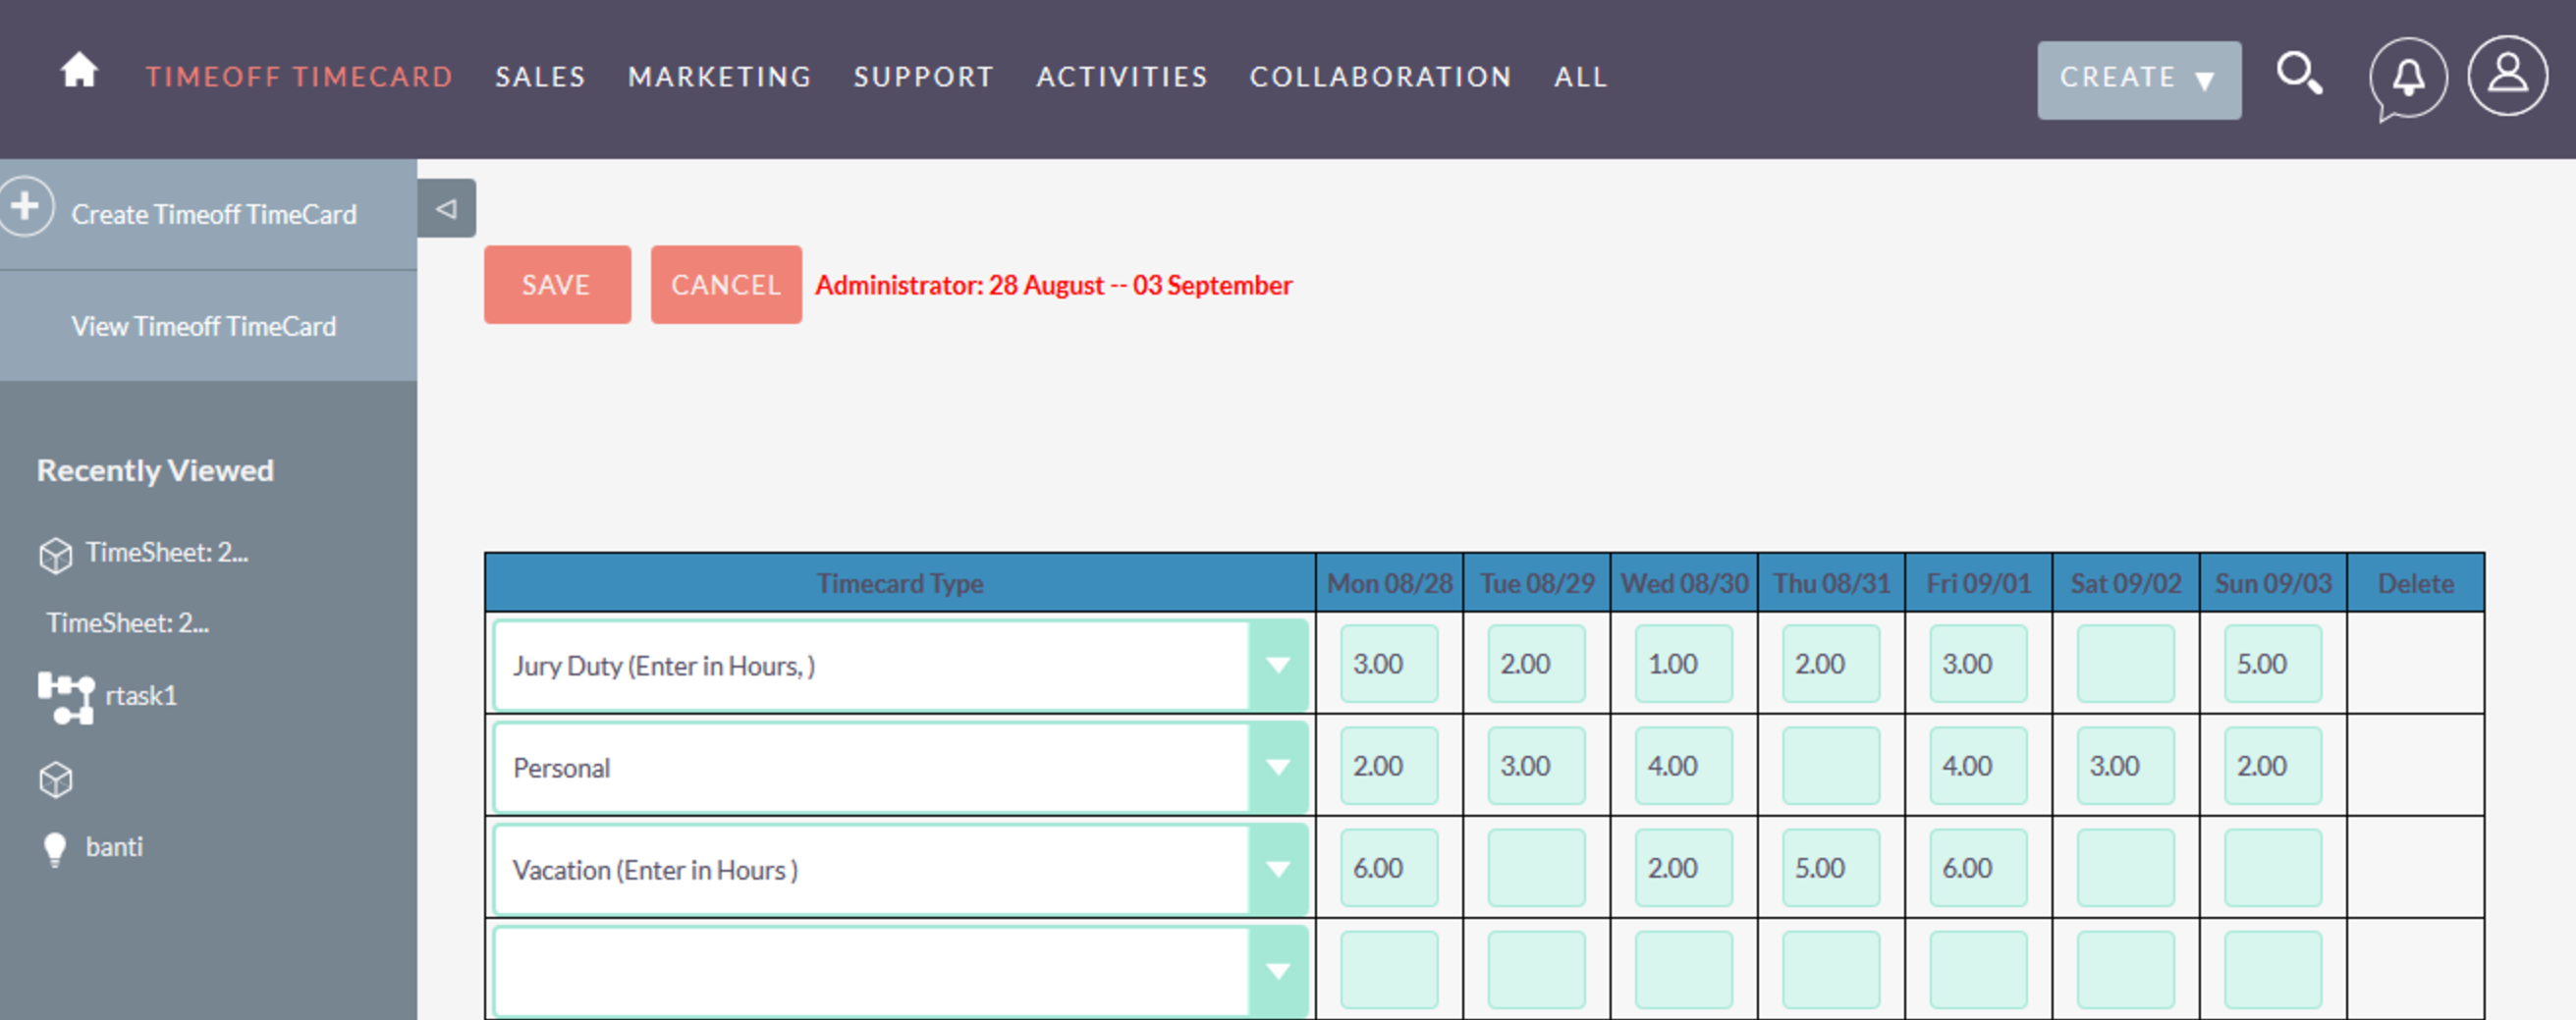Open the empty bottom row type dropdown
This screenshot has height=1020, width=2576.
click(x=1278, y=969)
